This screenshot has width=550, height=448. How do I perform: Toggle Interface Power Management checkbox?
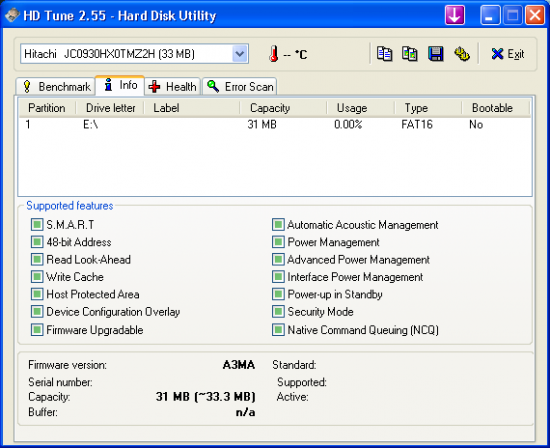(278, 277)
